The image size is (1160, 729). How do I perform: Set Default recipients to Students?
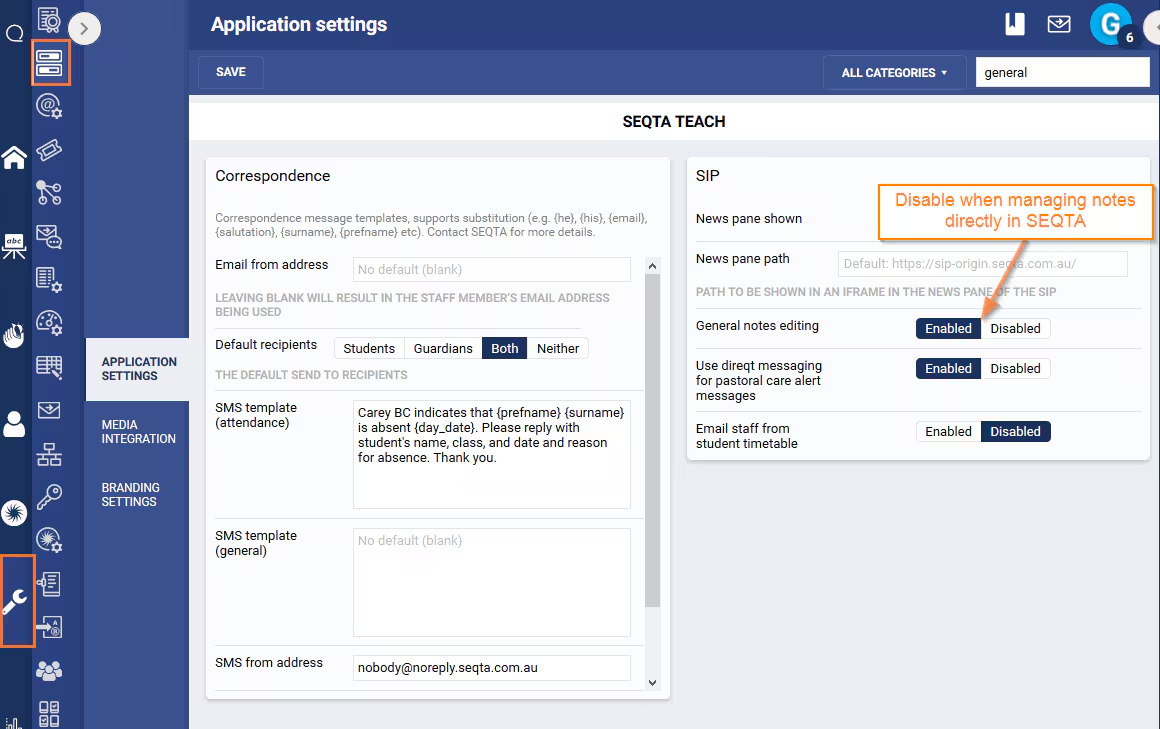pyautogui.click(x=368, y=349)
